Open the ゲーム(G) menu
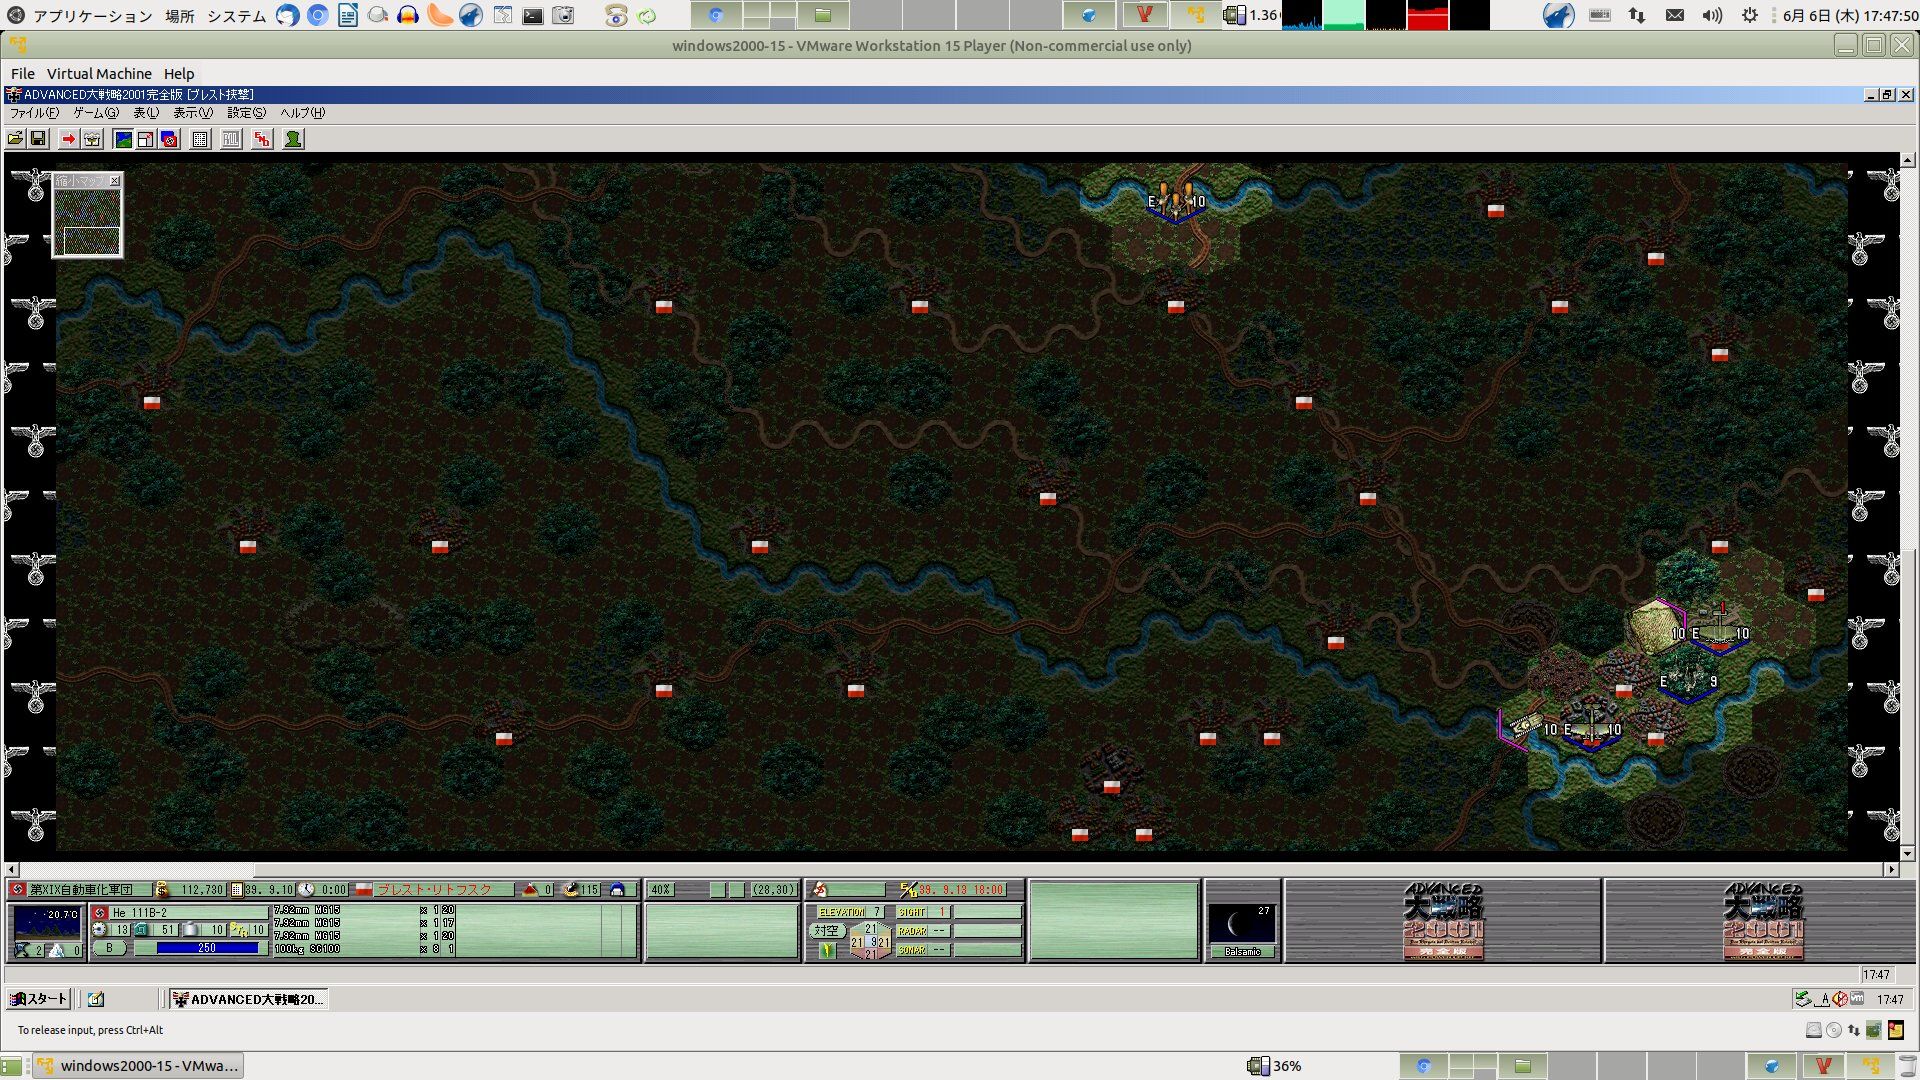The width and height of the screenshot is (1920, 1080). [96, 113]
